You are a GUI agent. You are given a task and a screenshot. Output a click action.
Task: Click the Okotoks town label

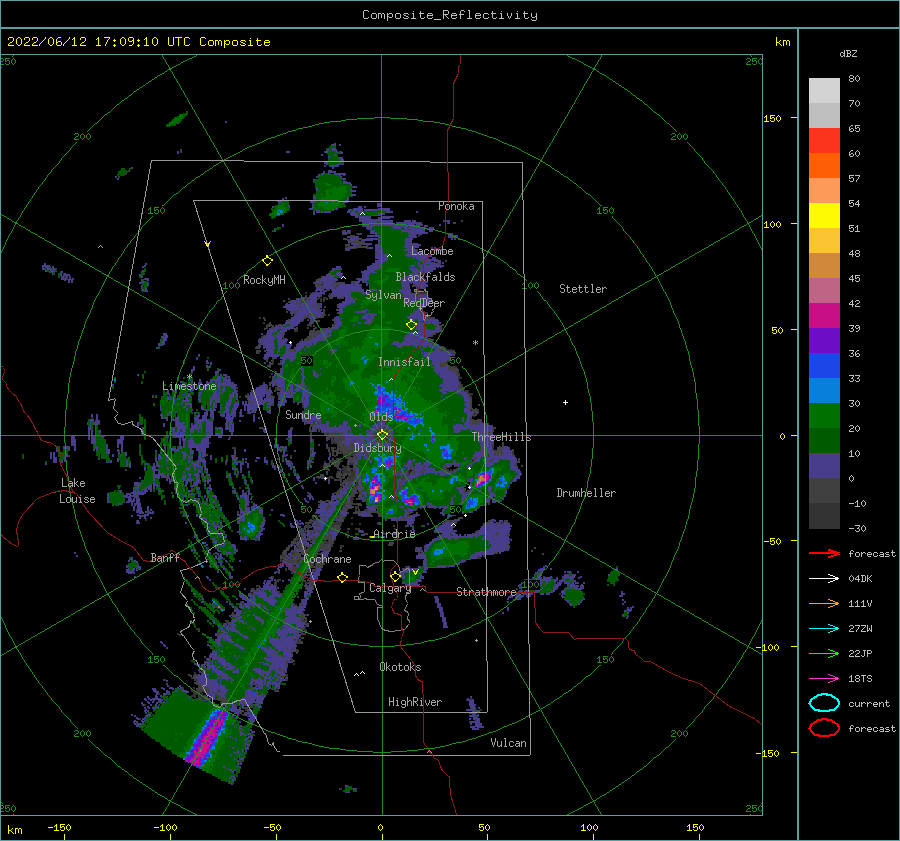click(x=400, y=667)
